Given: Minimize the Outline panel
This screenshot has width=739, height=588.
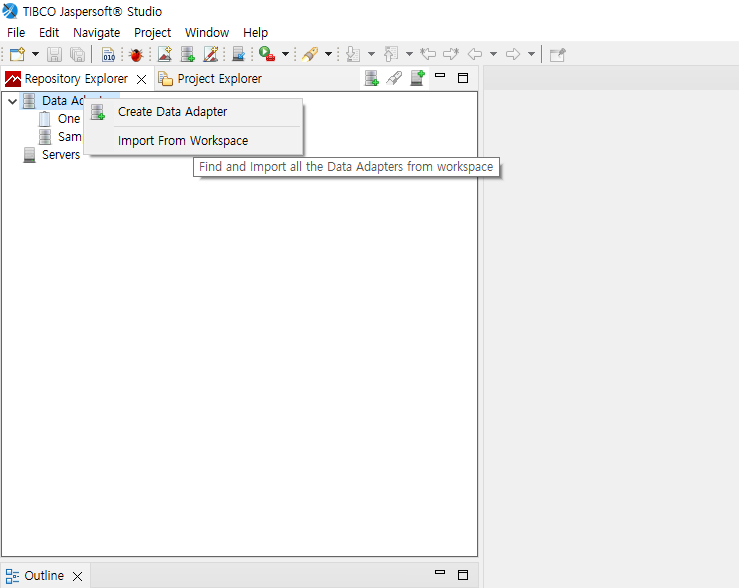Looking at the screenshot, I should click(440, 572).
